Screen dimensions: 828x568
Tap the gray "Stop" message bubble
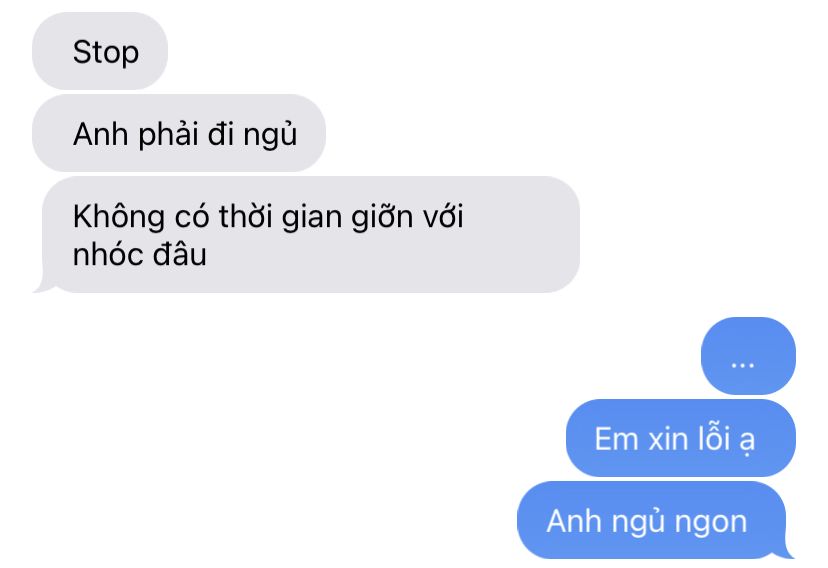pos(100,51)
